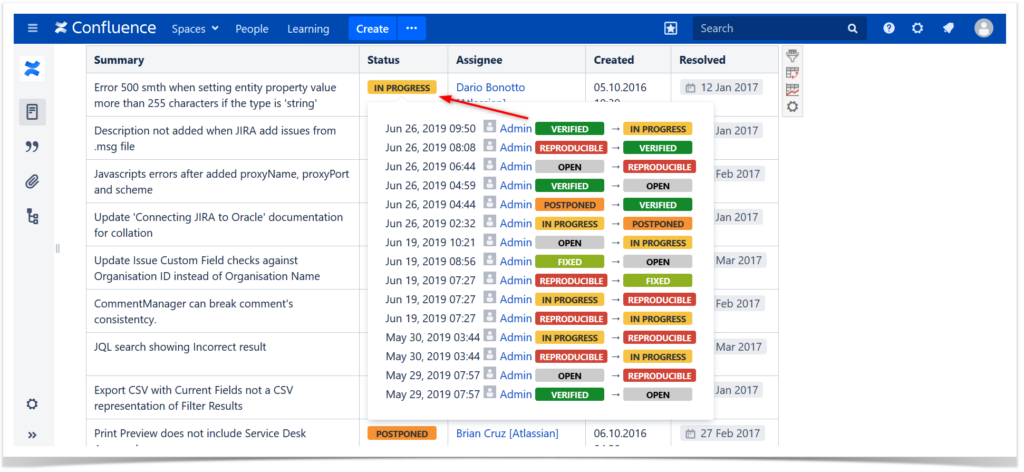
Task: Click 05.10.2016 created date cell
Action: (620, 87)
